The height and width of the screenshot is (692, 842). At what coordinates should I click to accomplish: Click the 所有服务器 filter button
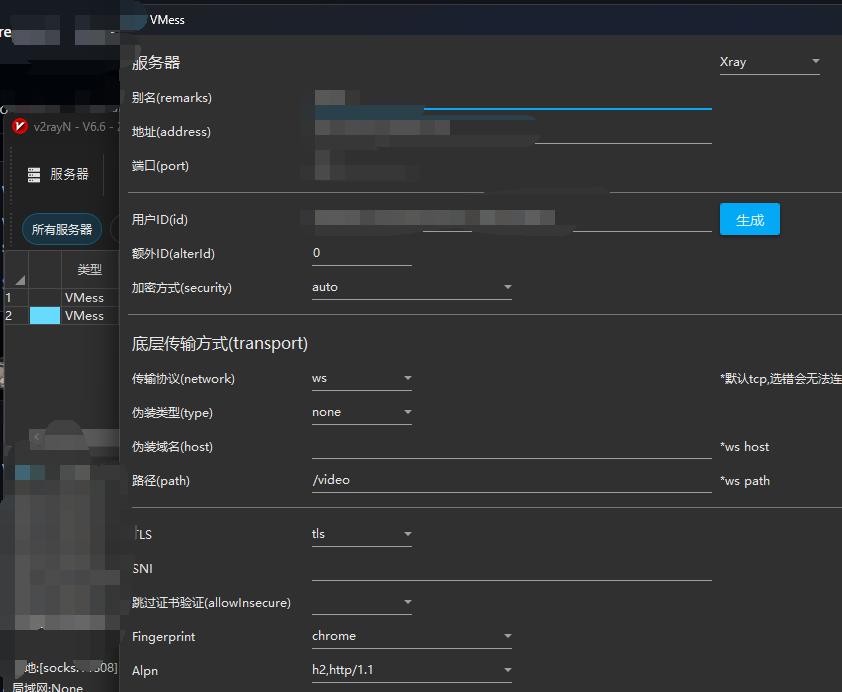tap(62, 229)
